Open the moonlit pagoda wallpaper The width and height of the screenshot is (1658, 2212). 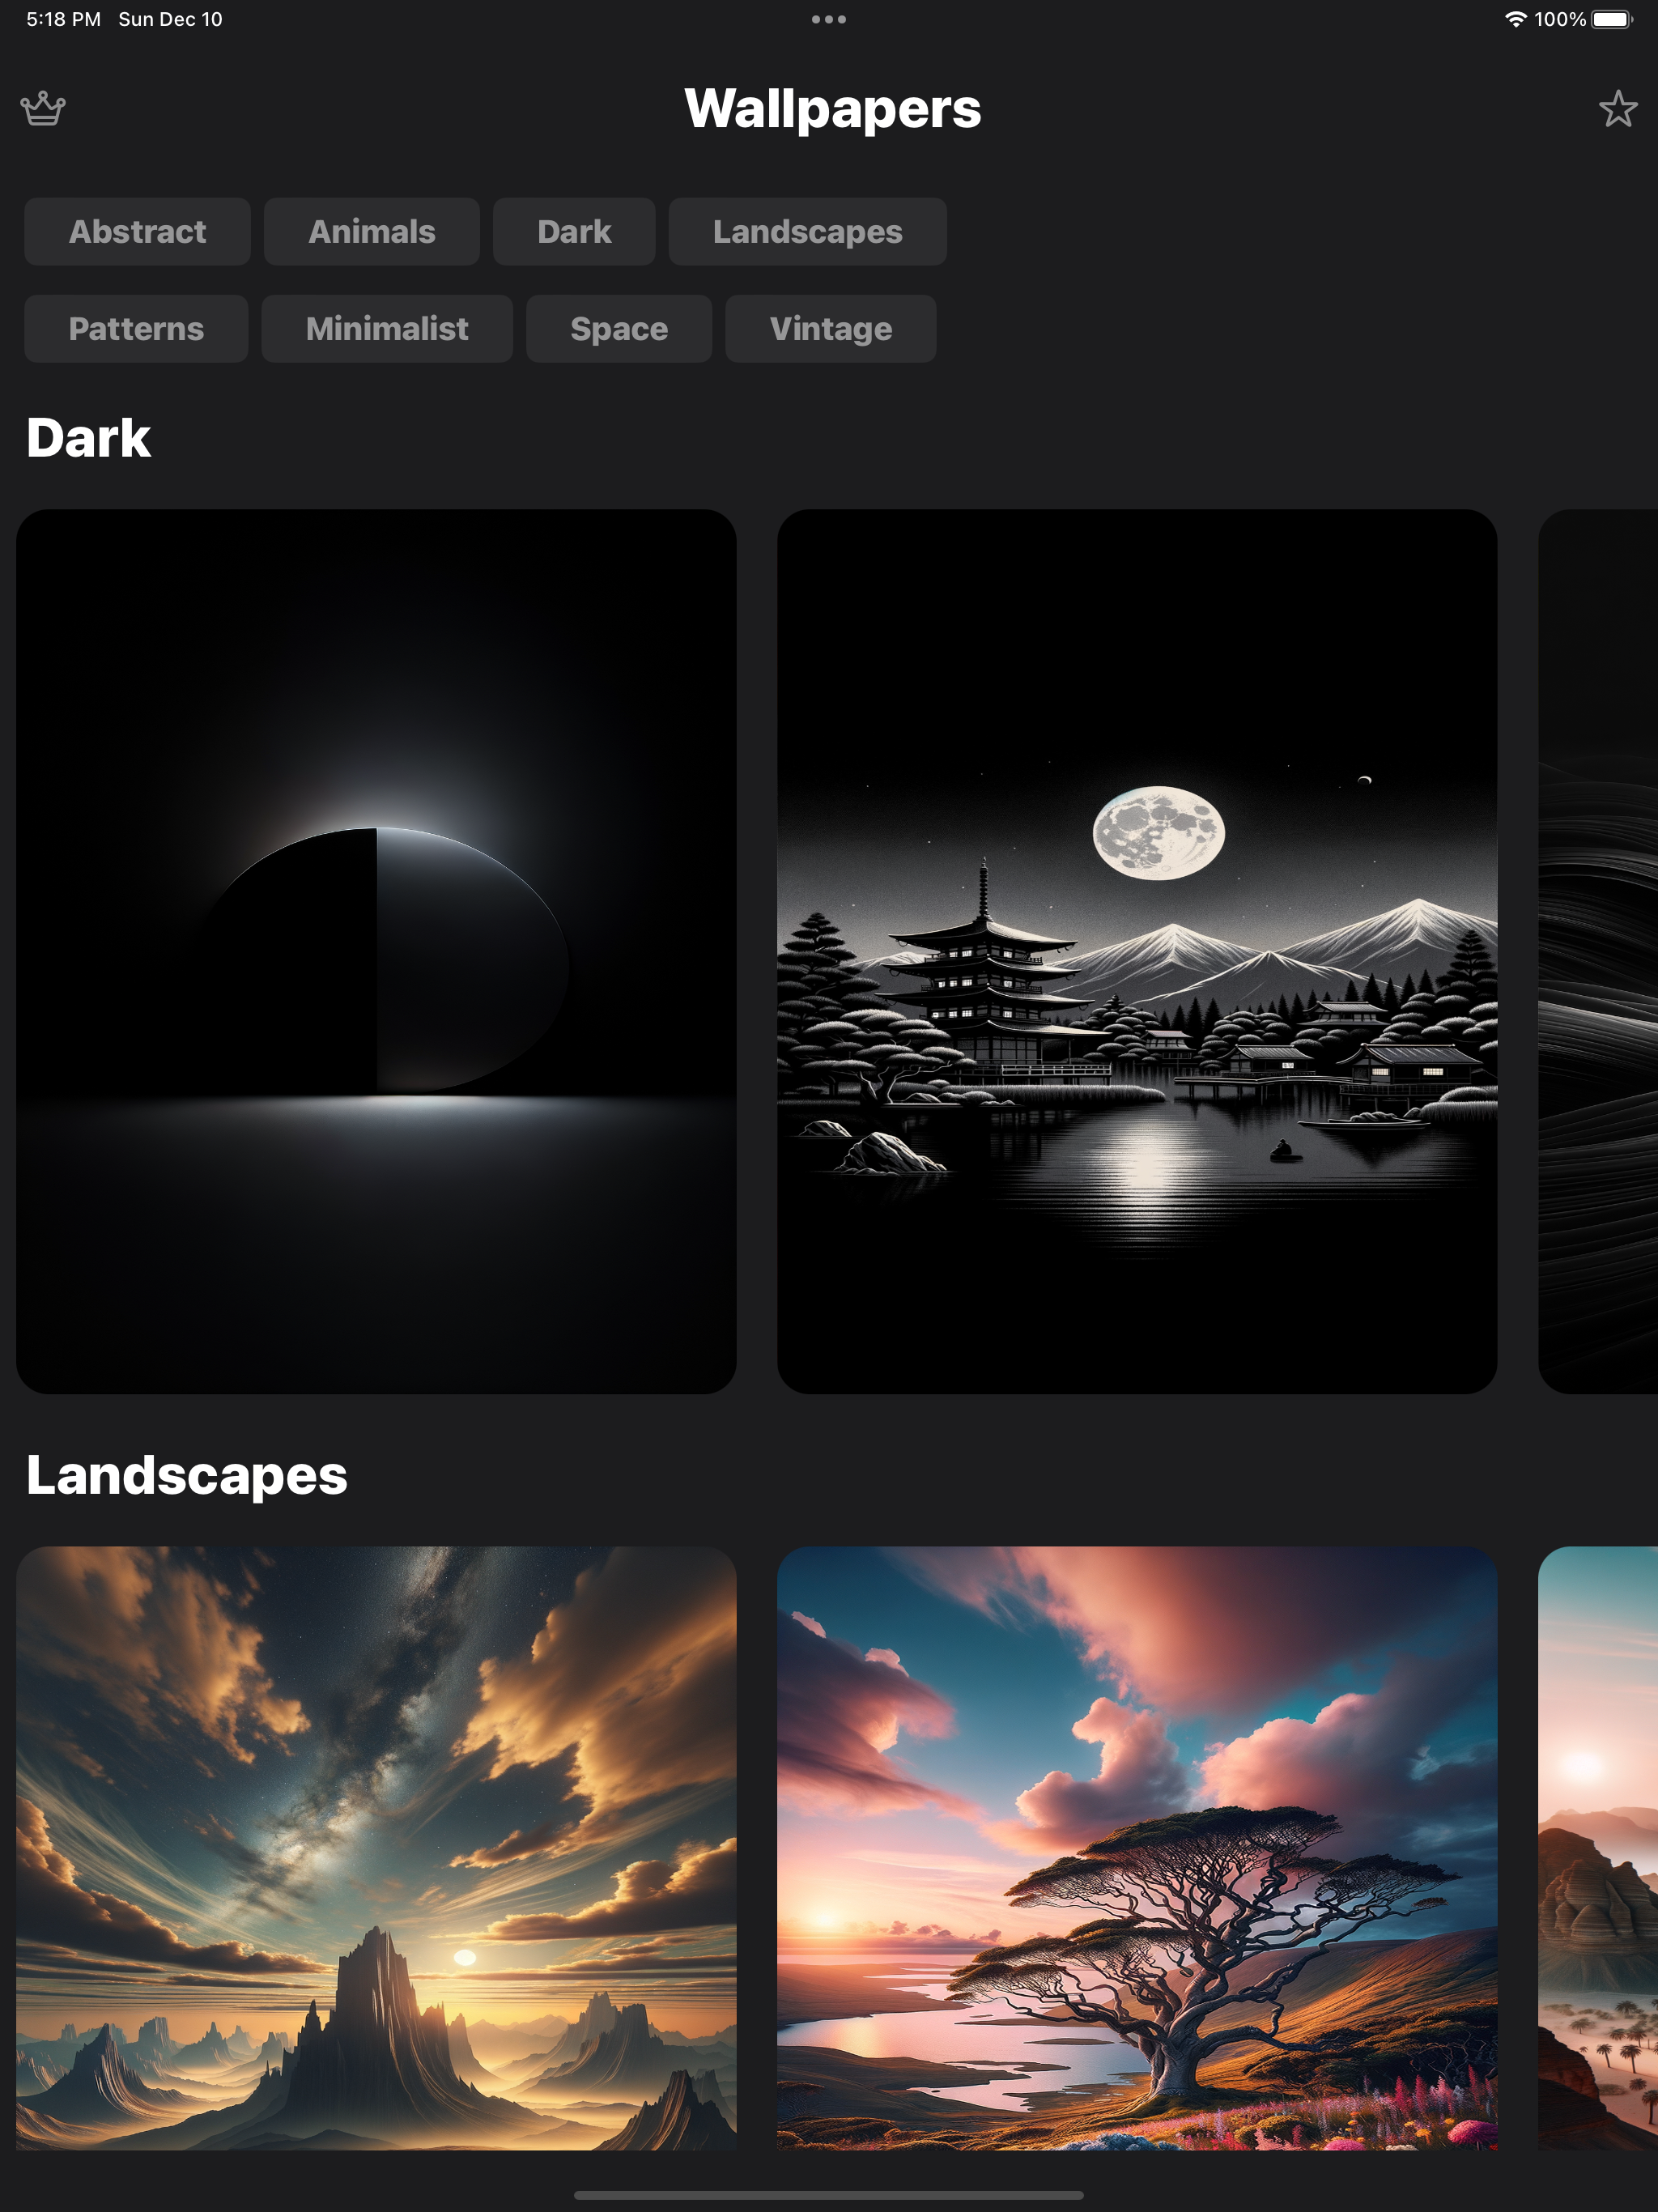pyautogui.click(x=1137, y=951)
